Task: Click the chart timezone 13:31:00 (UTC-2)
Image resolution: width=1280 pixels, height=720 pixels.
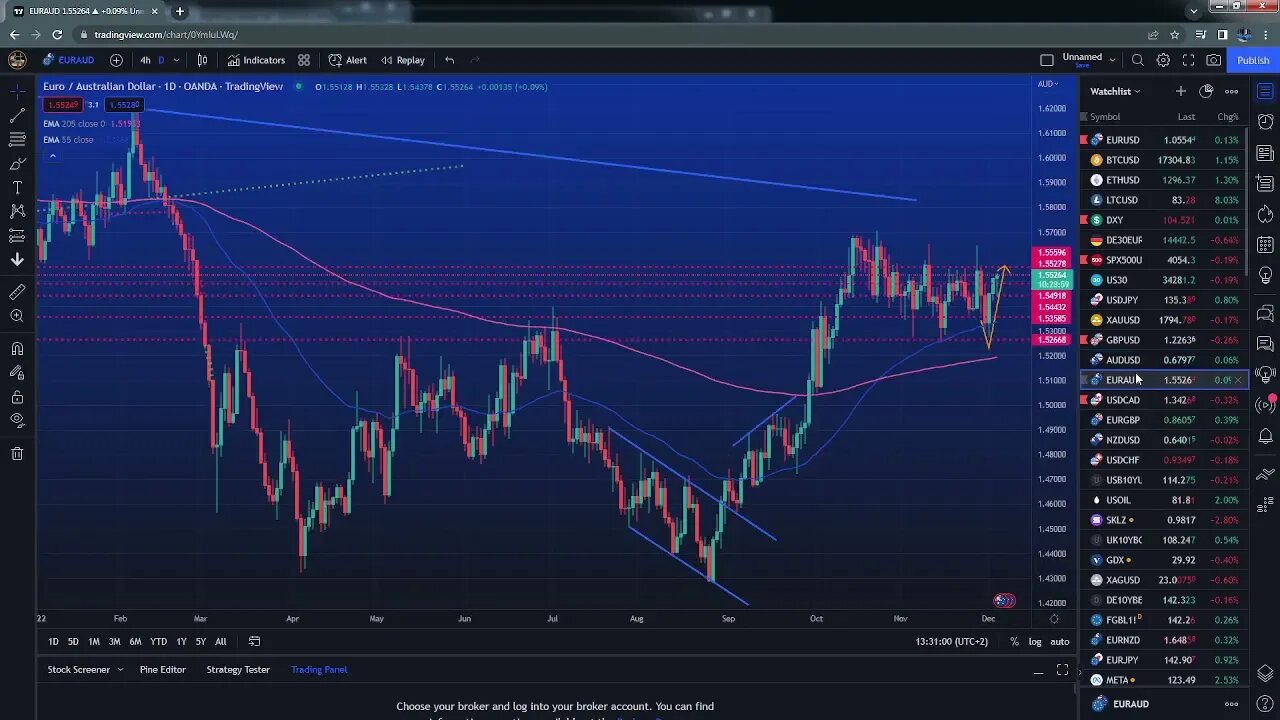Action: (950, 641)
